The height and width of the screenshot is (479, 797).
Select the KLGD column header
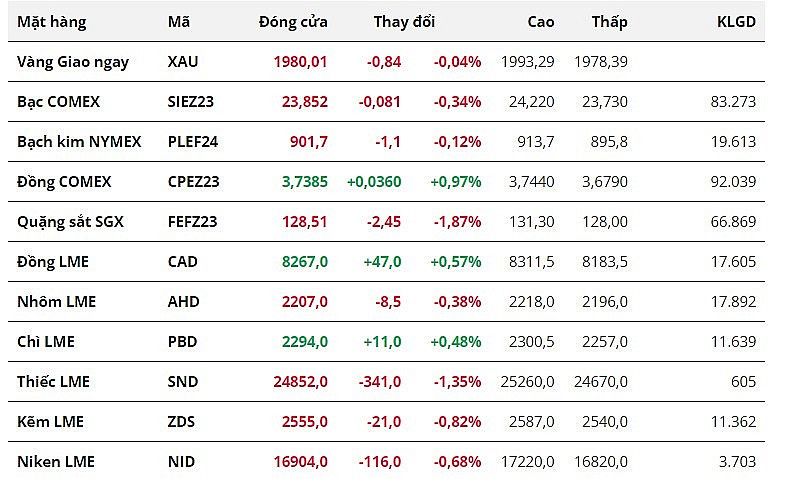(x=736, y=22)
